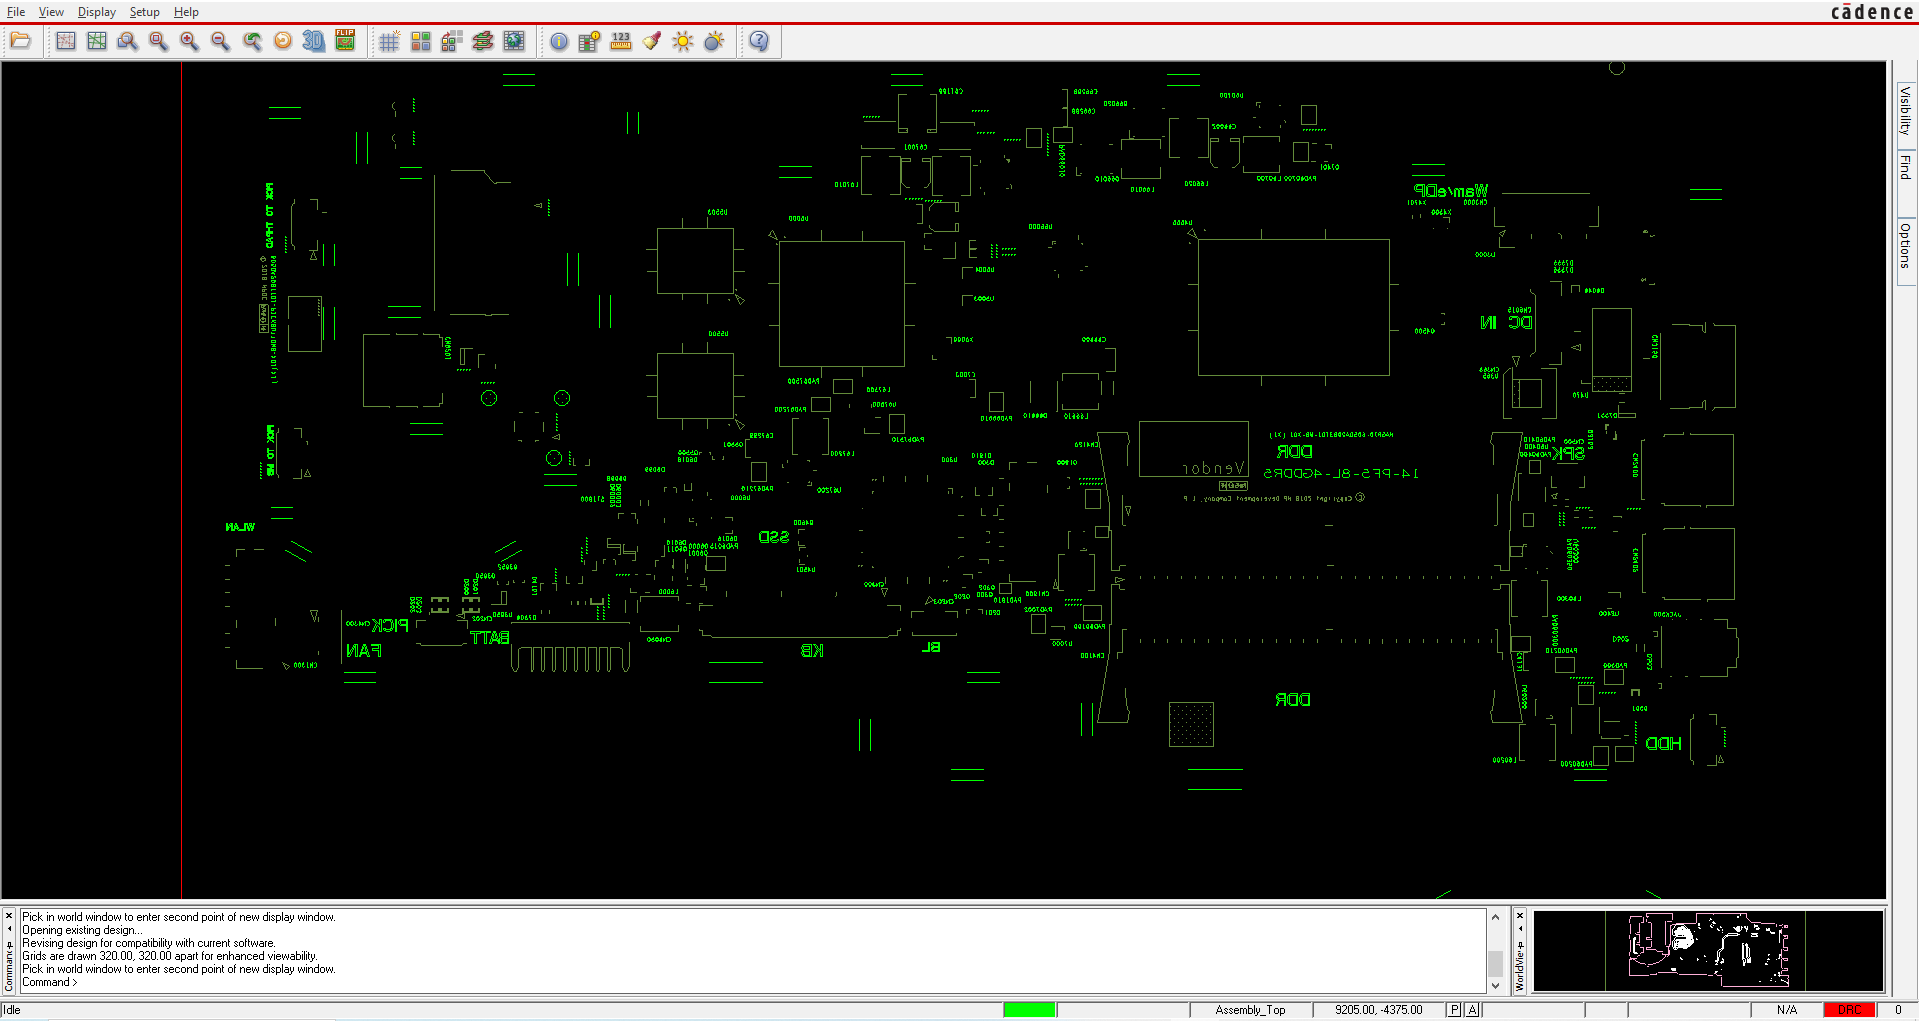Image resolution: width=1919 pixels, height=1021 pixels.
Task: Click the command console scroll up arrow
Action: point(1495,917)
